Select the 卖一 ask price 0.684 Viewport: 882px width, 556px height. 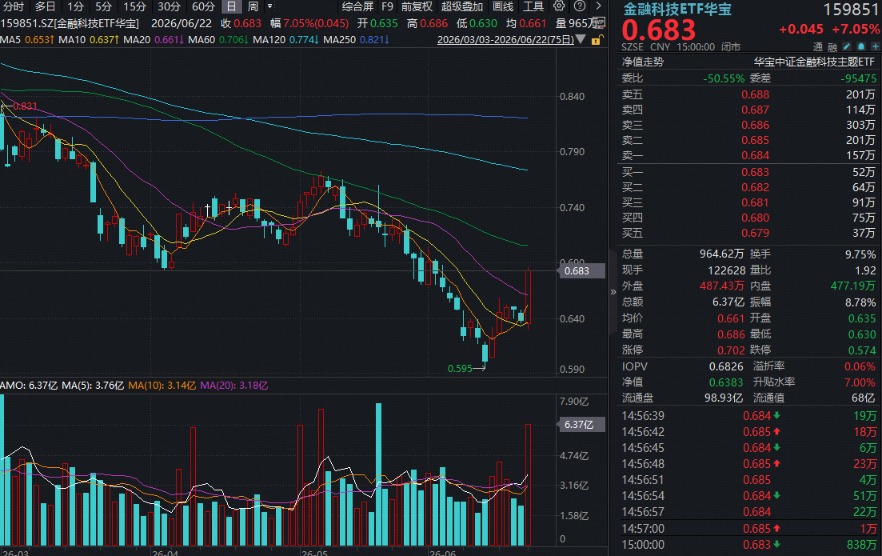click(x=755, y=155)
